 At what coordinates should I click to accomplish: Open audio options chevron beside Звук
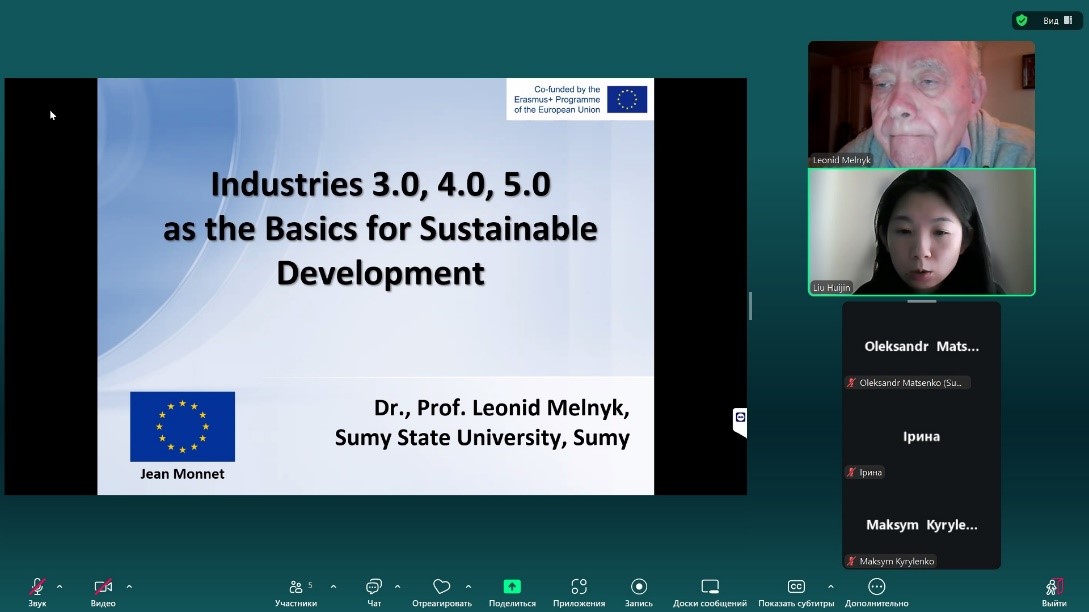tap(60, 587)
